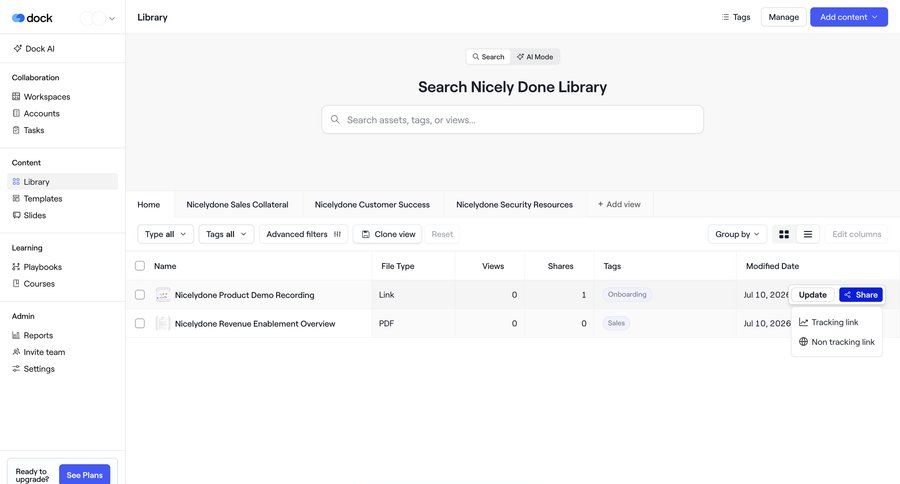Click the thumbnail icon for Product Demo Recording
This screenshot has height=484, width=900.
point(163,295)
